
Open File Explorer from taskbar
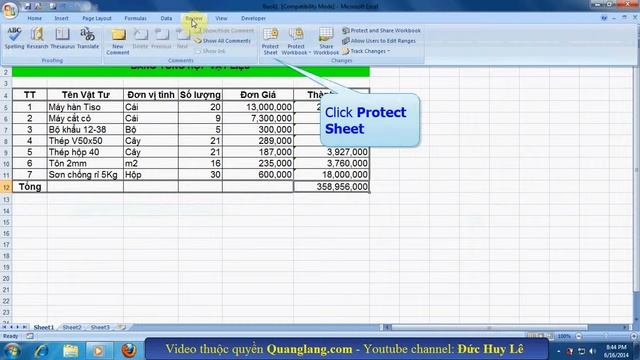[x=71, y=350]
